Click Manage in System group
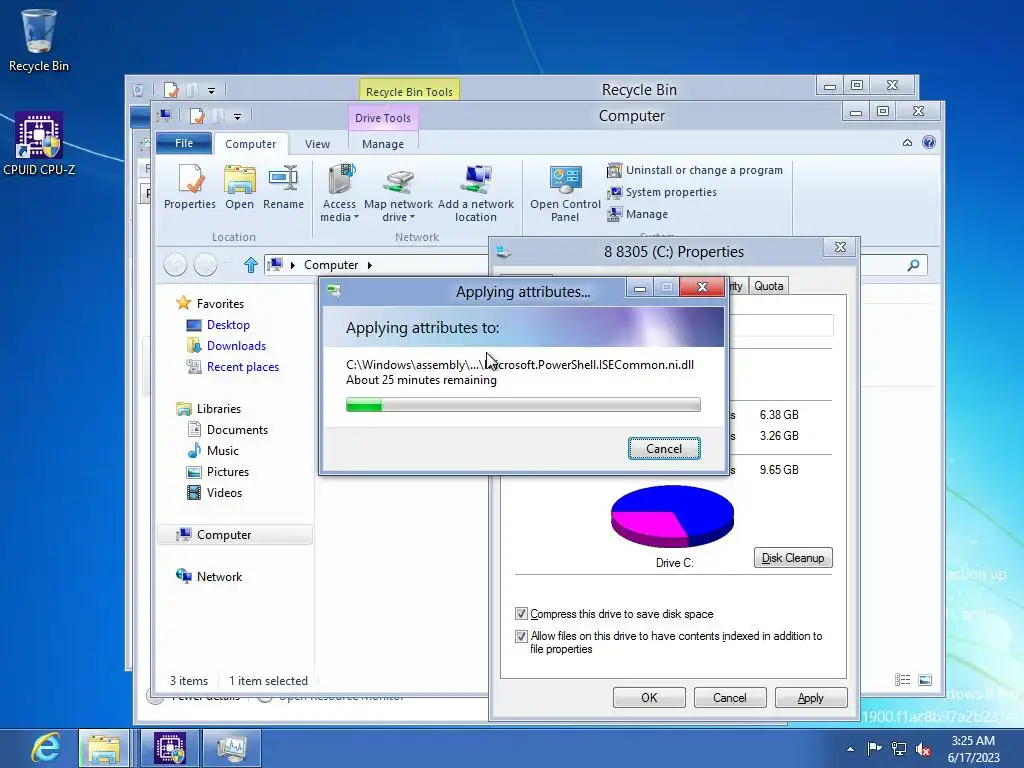The image size is (1024, 768). point(637,214)
